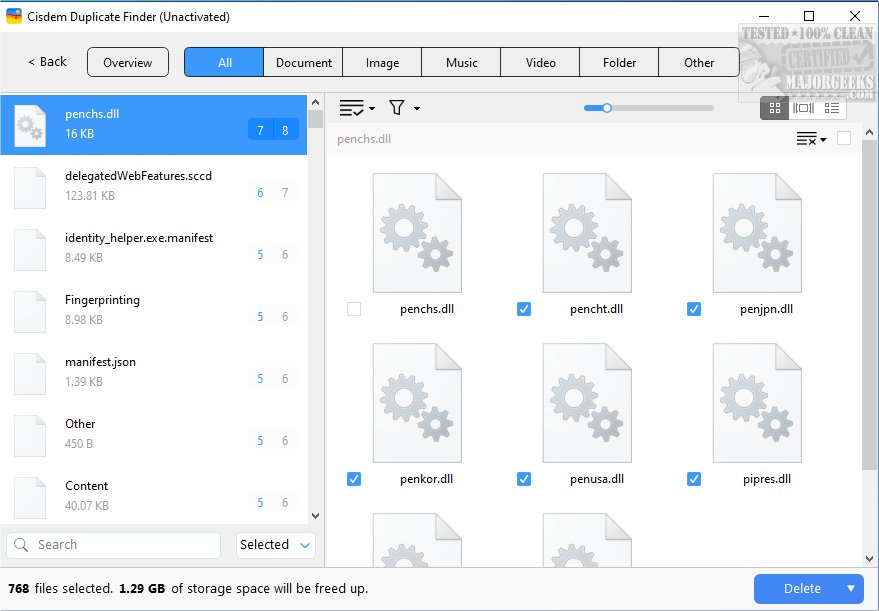Go back using the Back button
The width and height of the screenshot is (879, 611).
pyautogui.click(x=47, y=62)
